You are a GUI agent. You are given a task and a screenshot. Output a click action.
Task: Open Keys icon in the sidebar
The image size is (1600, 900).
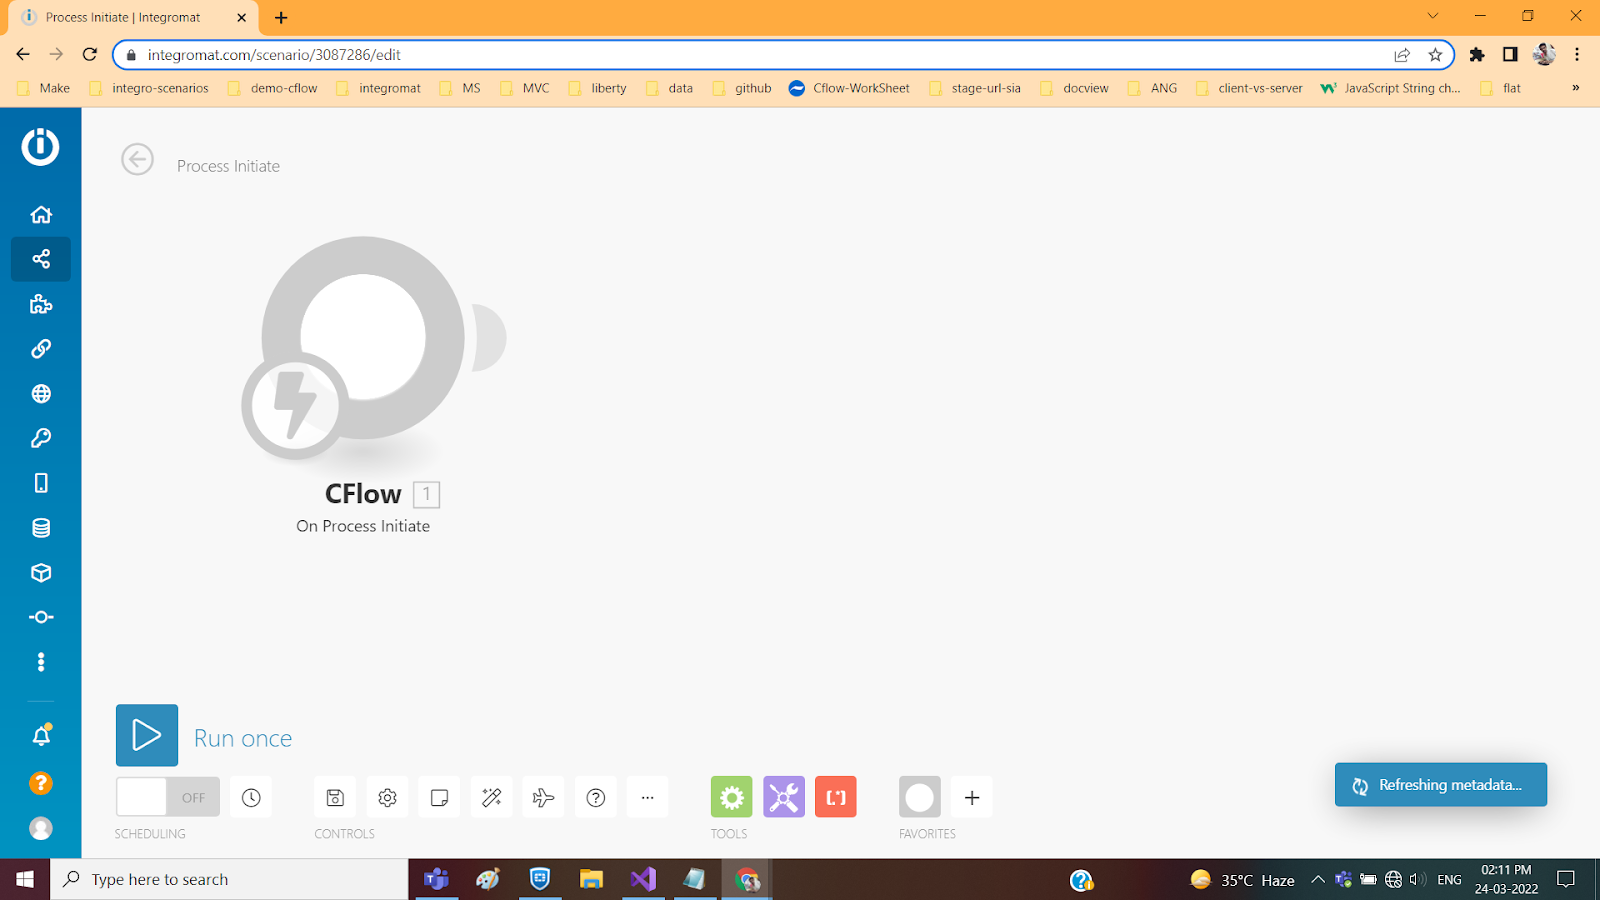41,438
